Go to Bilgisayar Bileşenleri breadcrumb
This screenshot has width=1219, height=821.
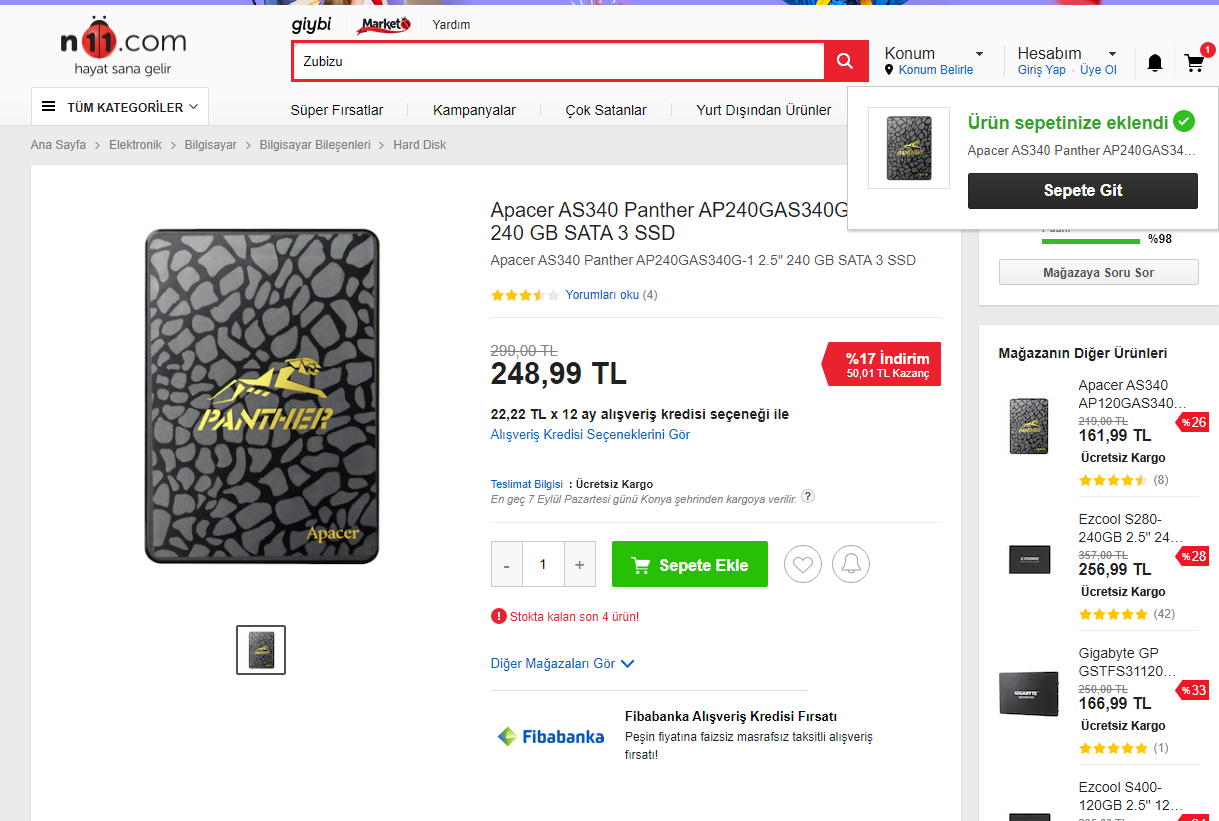tap(315, 145)
